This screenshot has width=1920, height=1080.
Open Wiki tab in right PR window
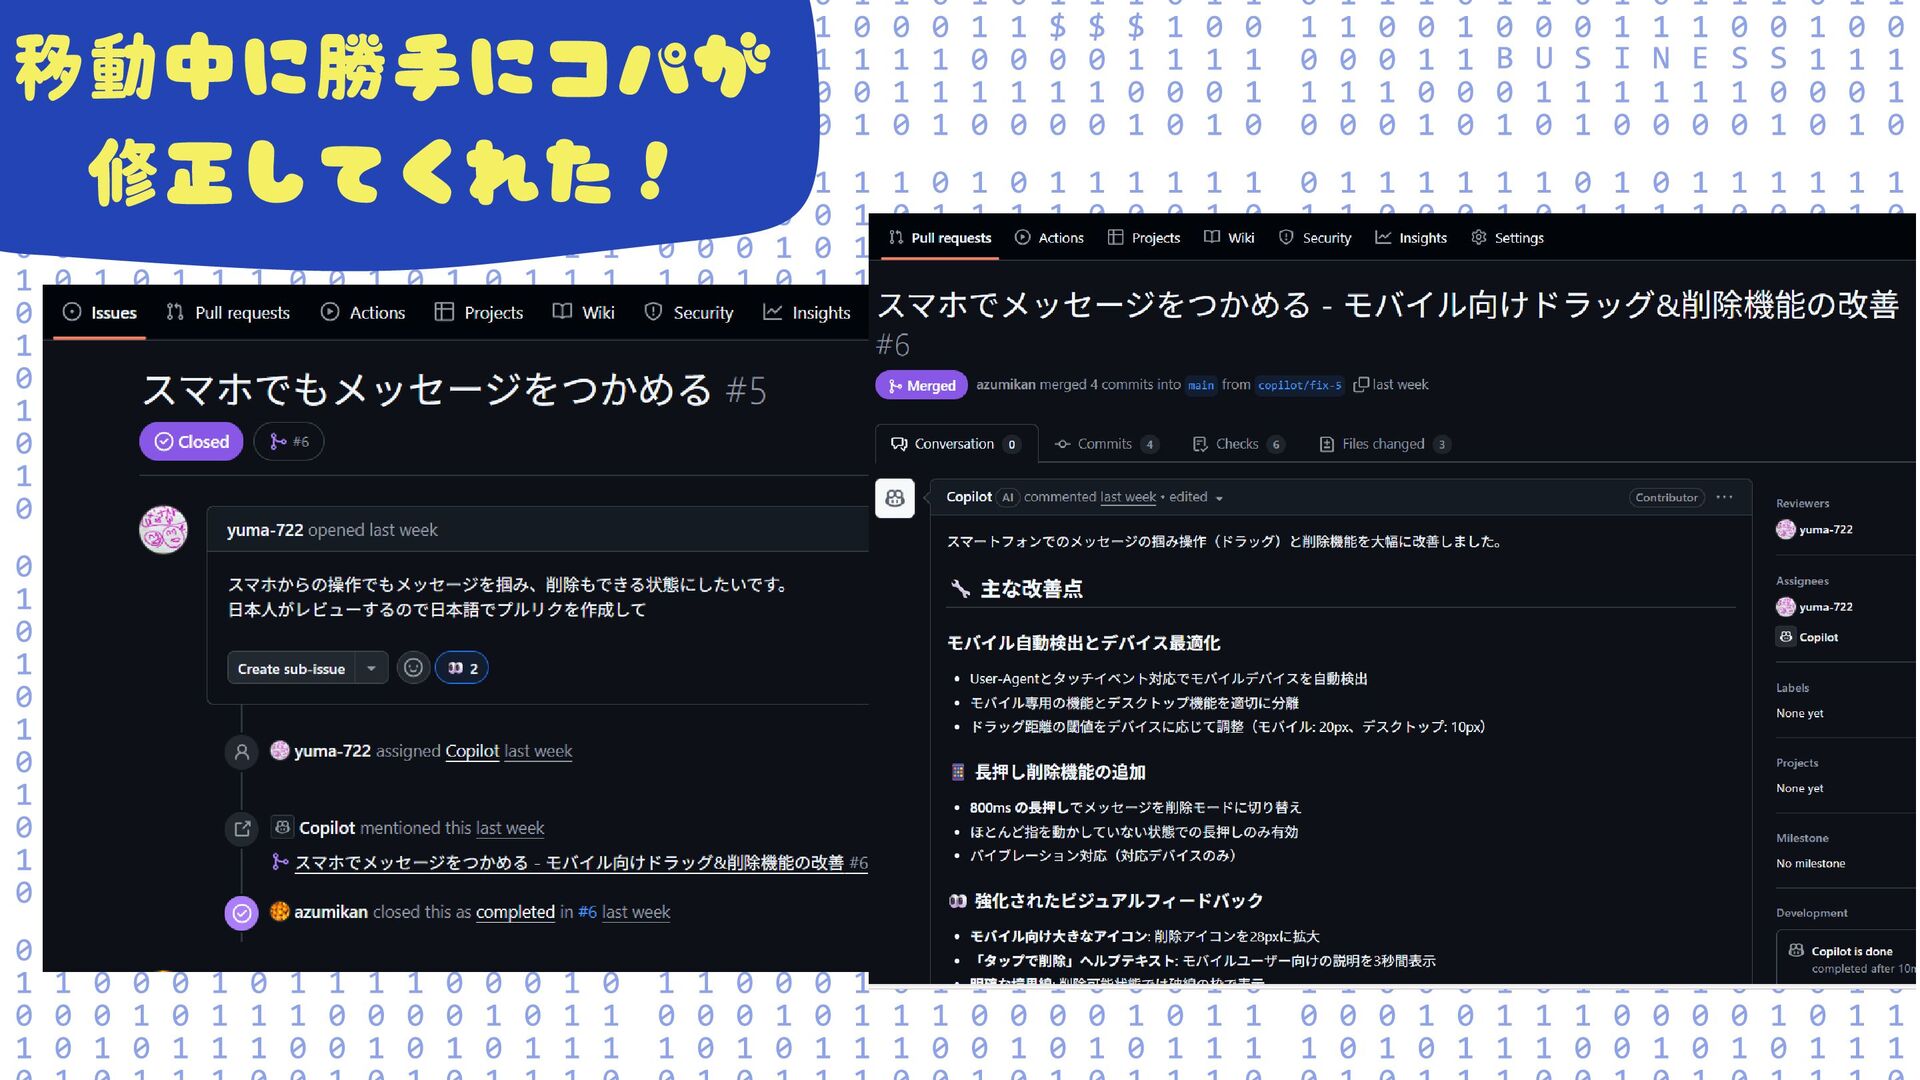pos(1229,238)
